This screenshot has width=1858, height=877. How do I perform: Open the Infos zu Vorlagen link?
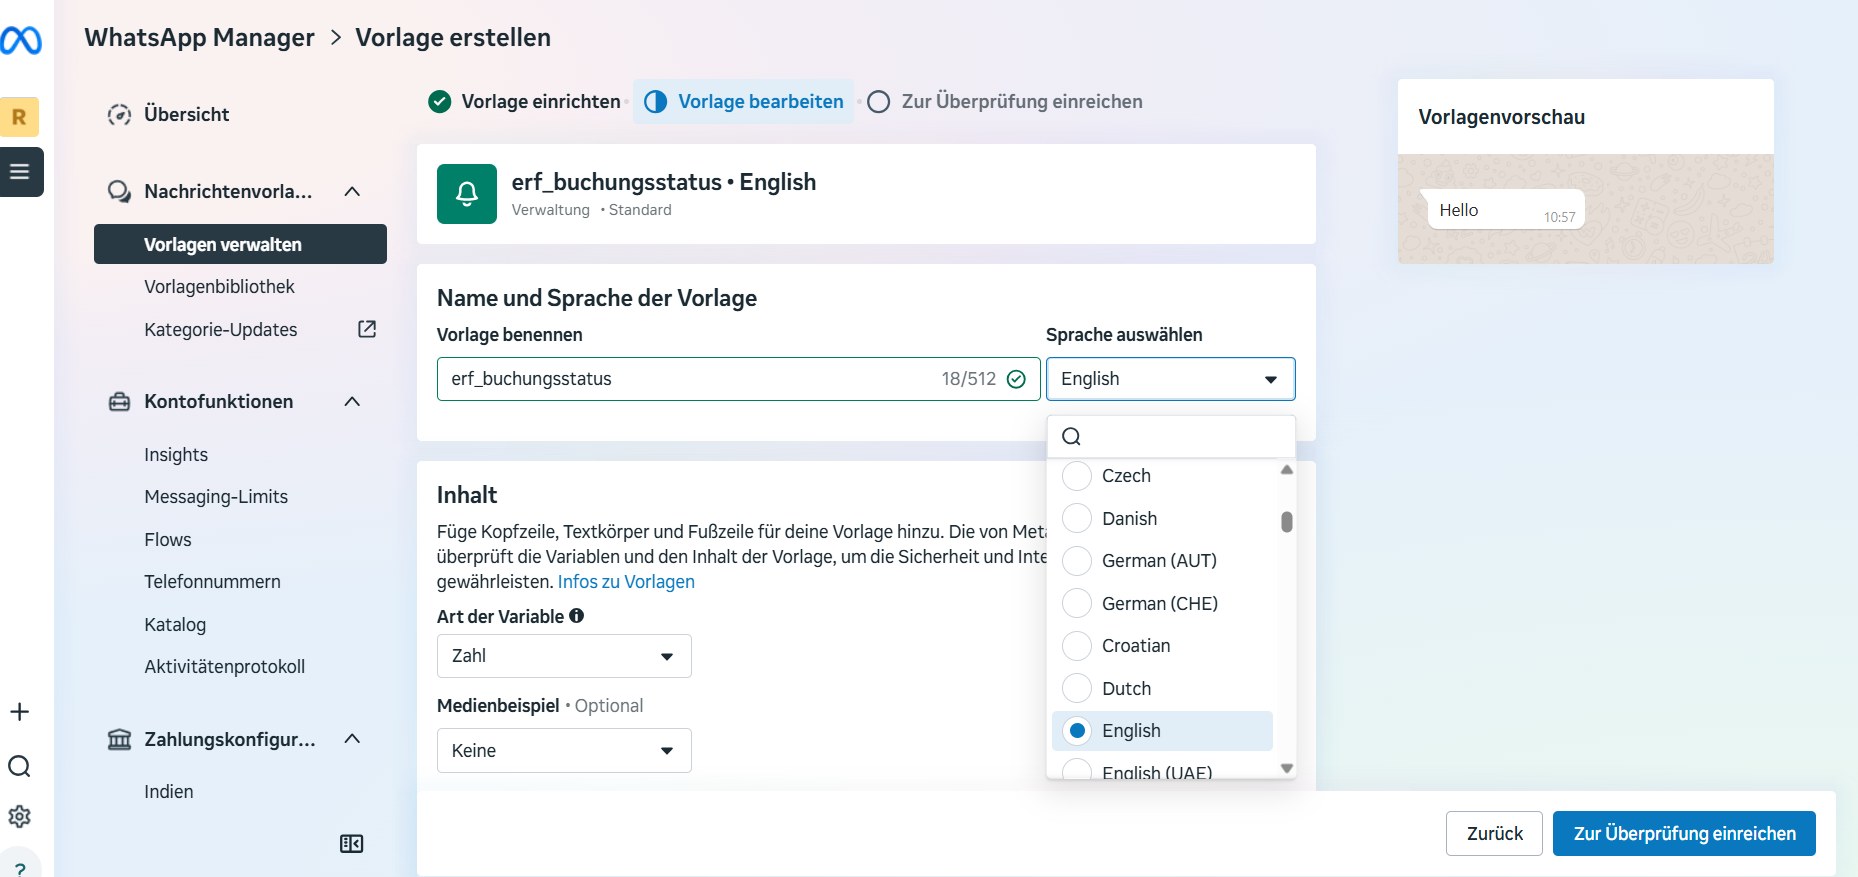click(626, 582)
